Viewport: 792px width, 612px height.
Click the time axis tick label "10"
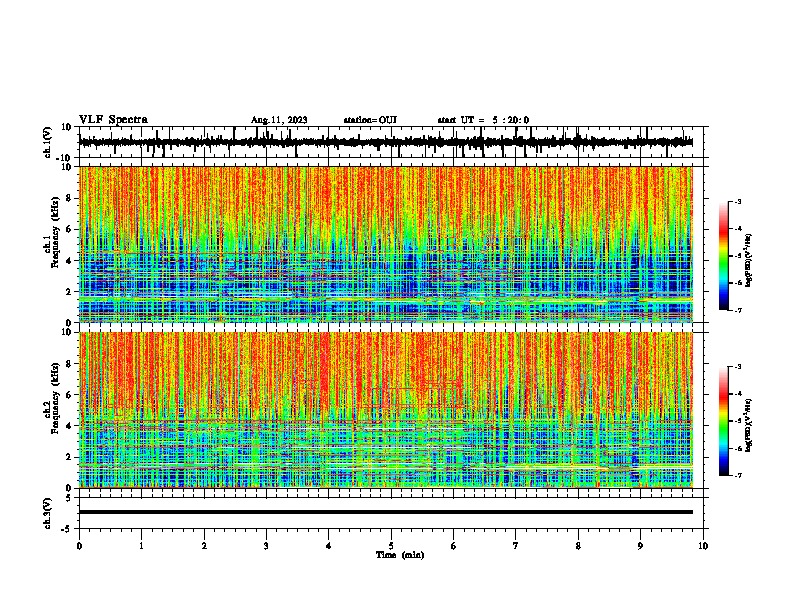coord(703,546)
